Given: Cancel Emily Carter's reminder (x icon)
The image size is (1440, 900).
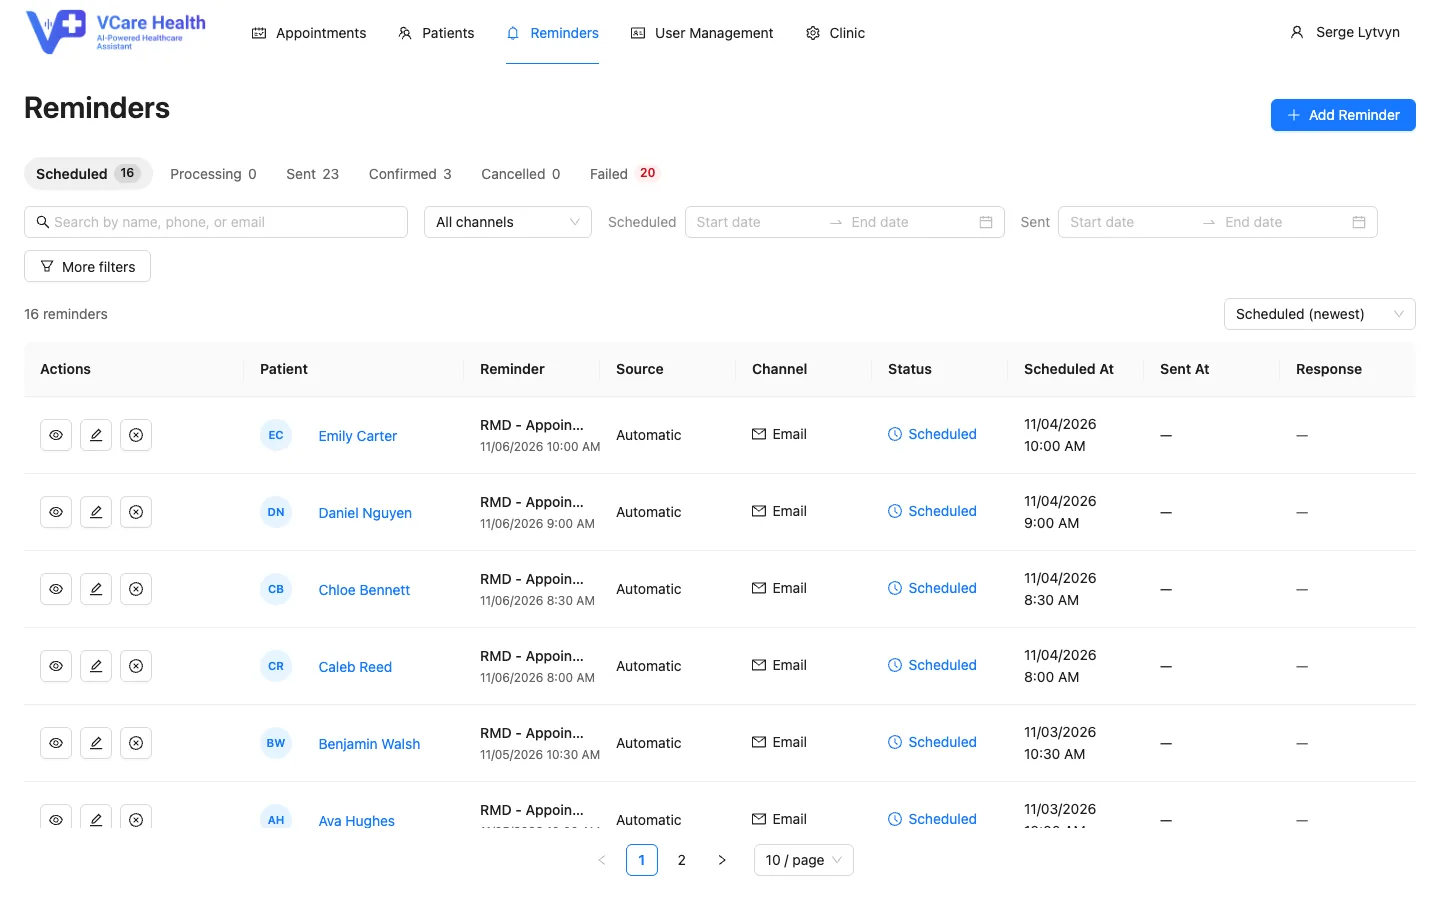Looking at the screenshot, I should 136,435.
